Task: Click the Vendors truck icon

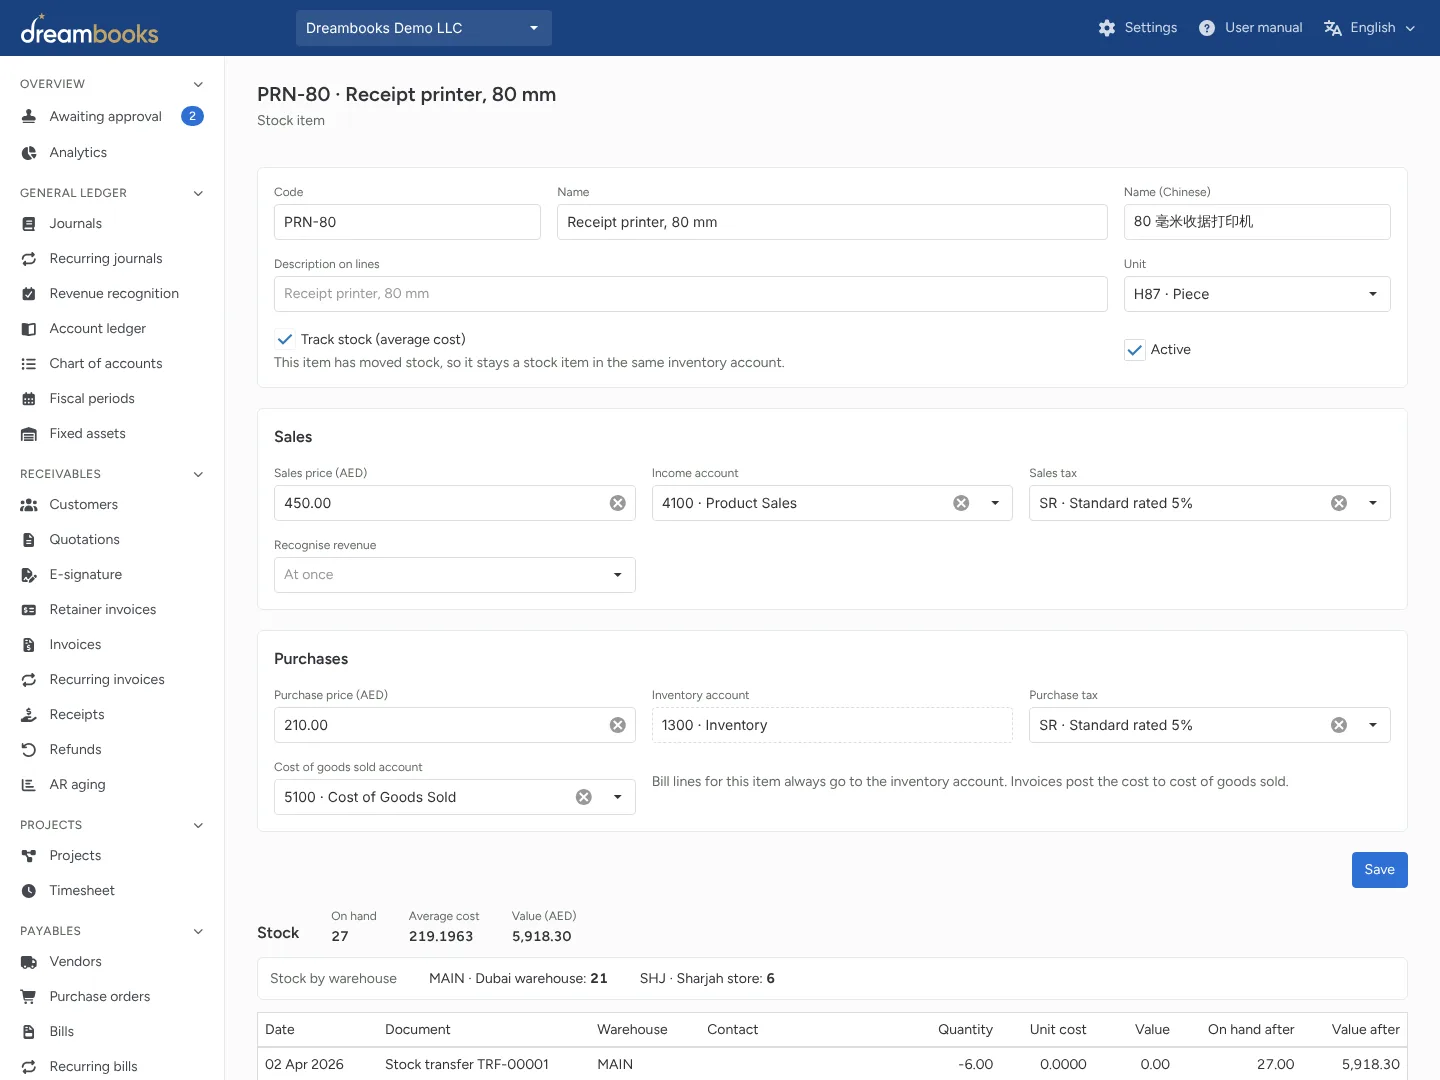Action: pos(29,962)
